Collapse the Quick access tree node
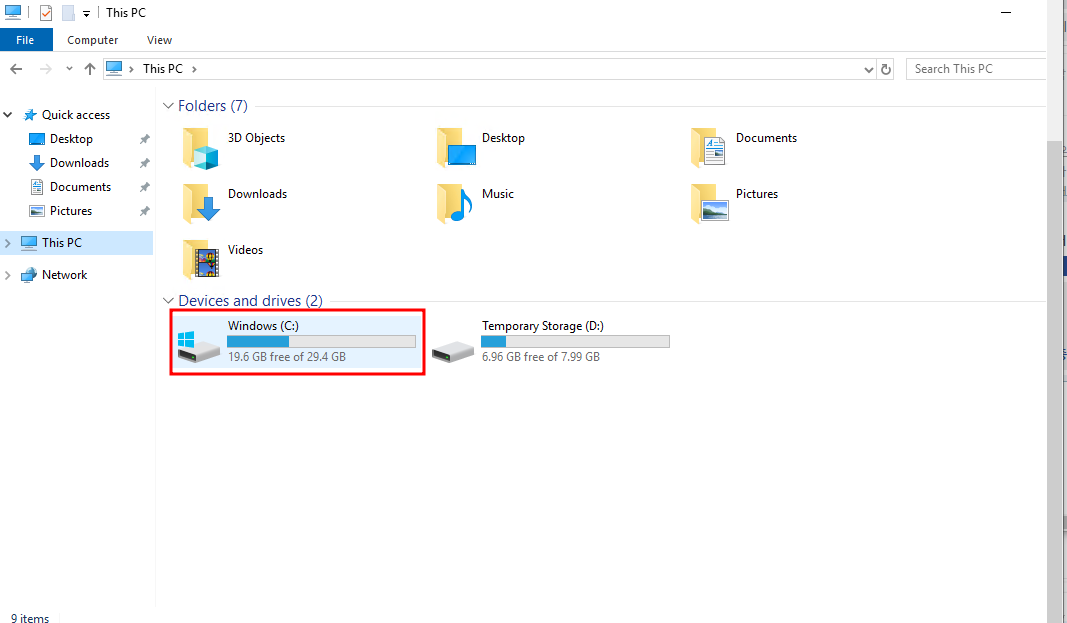 coord(8,115)
